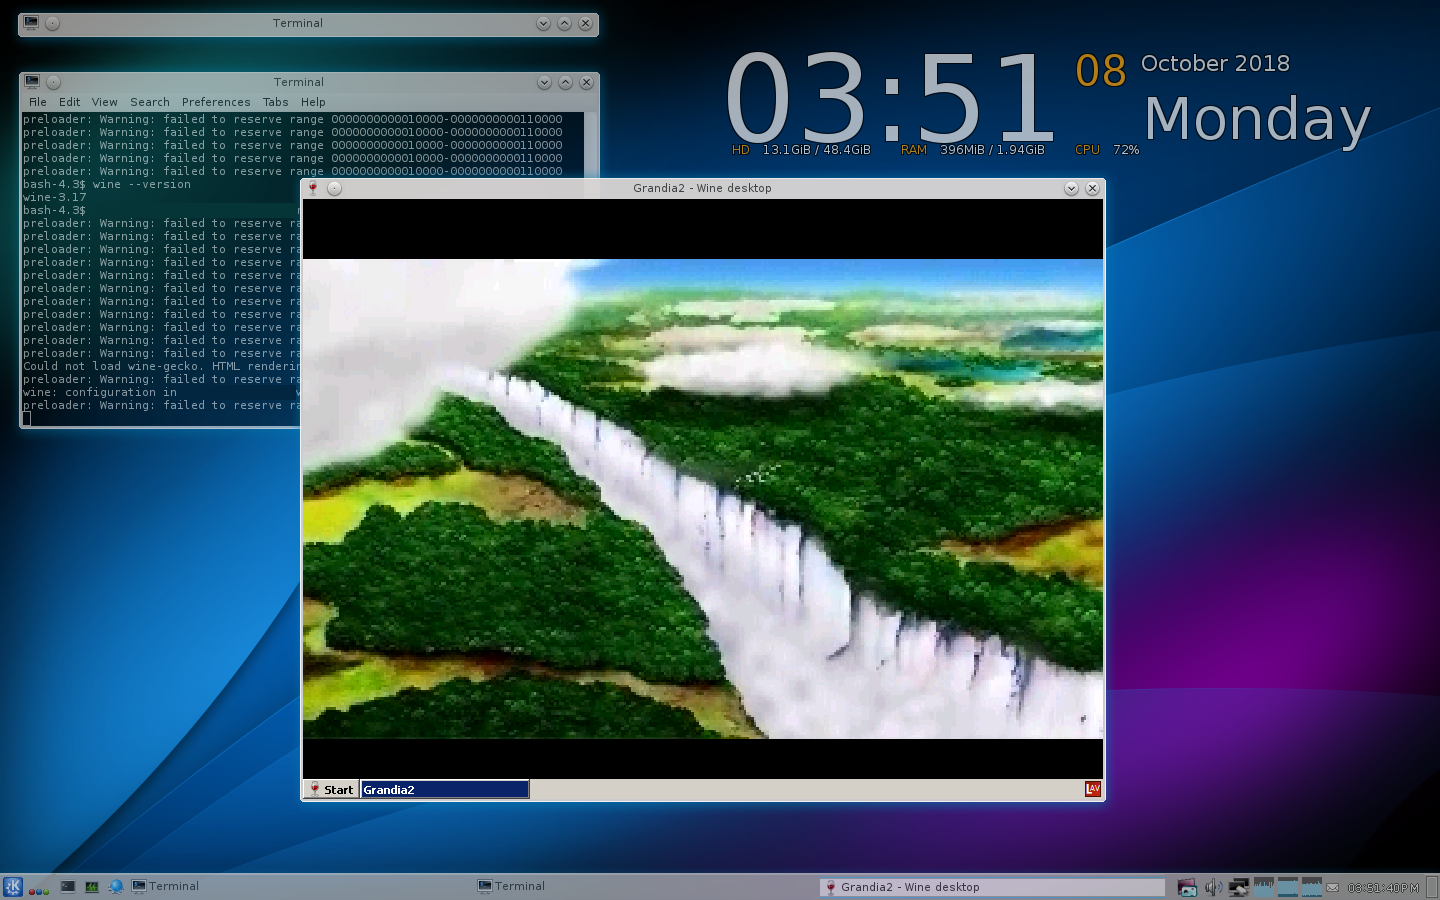1440x900 pixels.
Task: Minimize the top Terminal window
Action: coord(543,23)
